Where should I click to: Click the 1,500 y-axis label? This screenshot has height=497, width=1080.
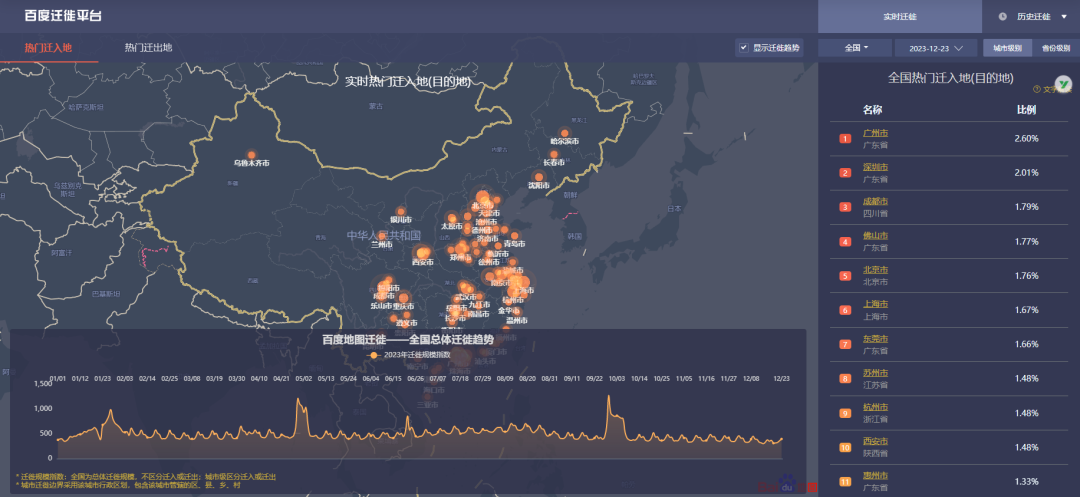(43, 383)
